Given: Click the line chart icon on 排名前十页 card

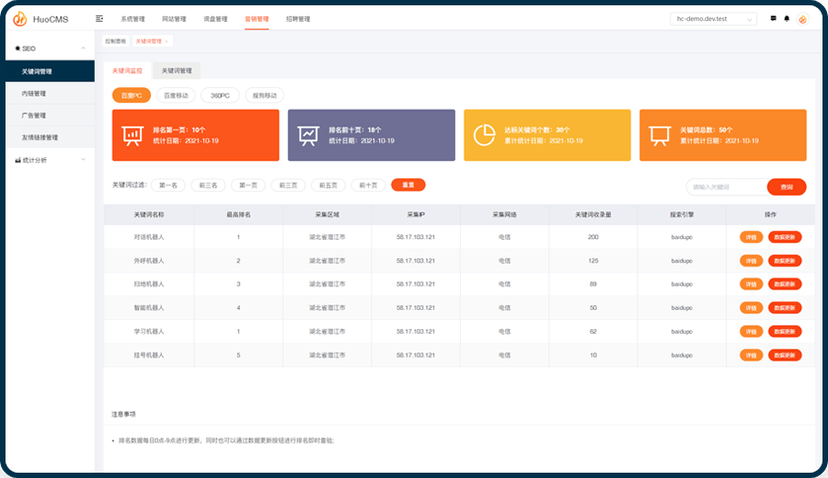Looking at the screenshot, I should [307, 135].
